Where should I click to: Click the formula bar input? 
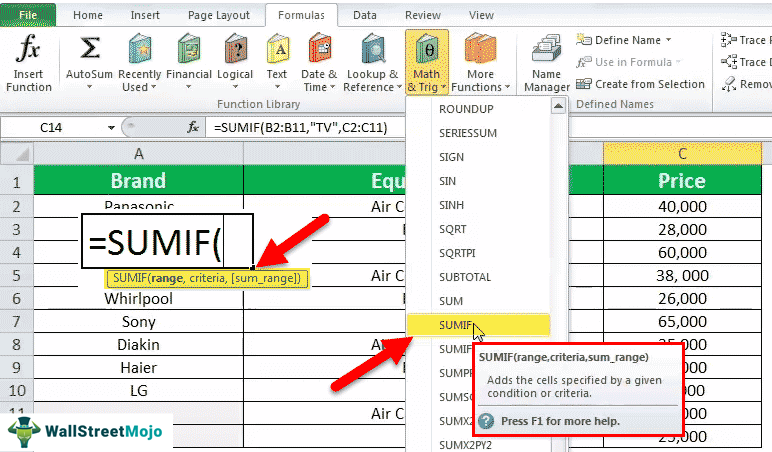[305, 128]
